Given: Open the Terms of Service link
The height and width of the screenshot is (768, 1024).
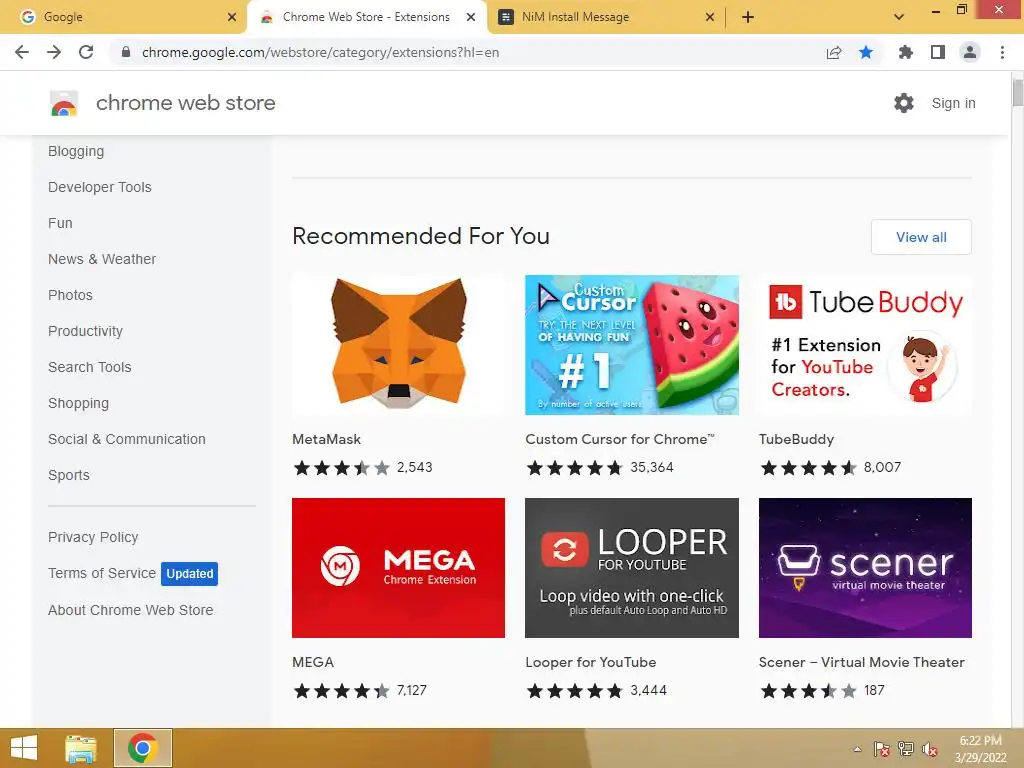Looking at the screenshot, I should point(102,573).
